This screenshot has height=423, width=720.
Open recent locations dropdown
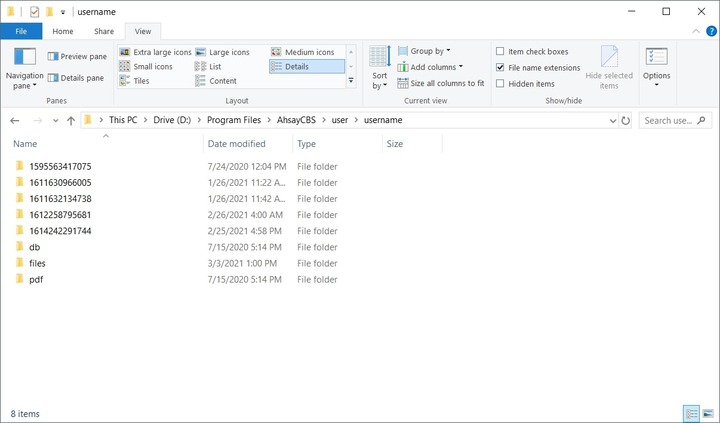[x=56, y=120]
